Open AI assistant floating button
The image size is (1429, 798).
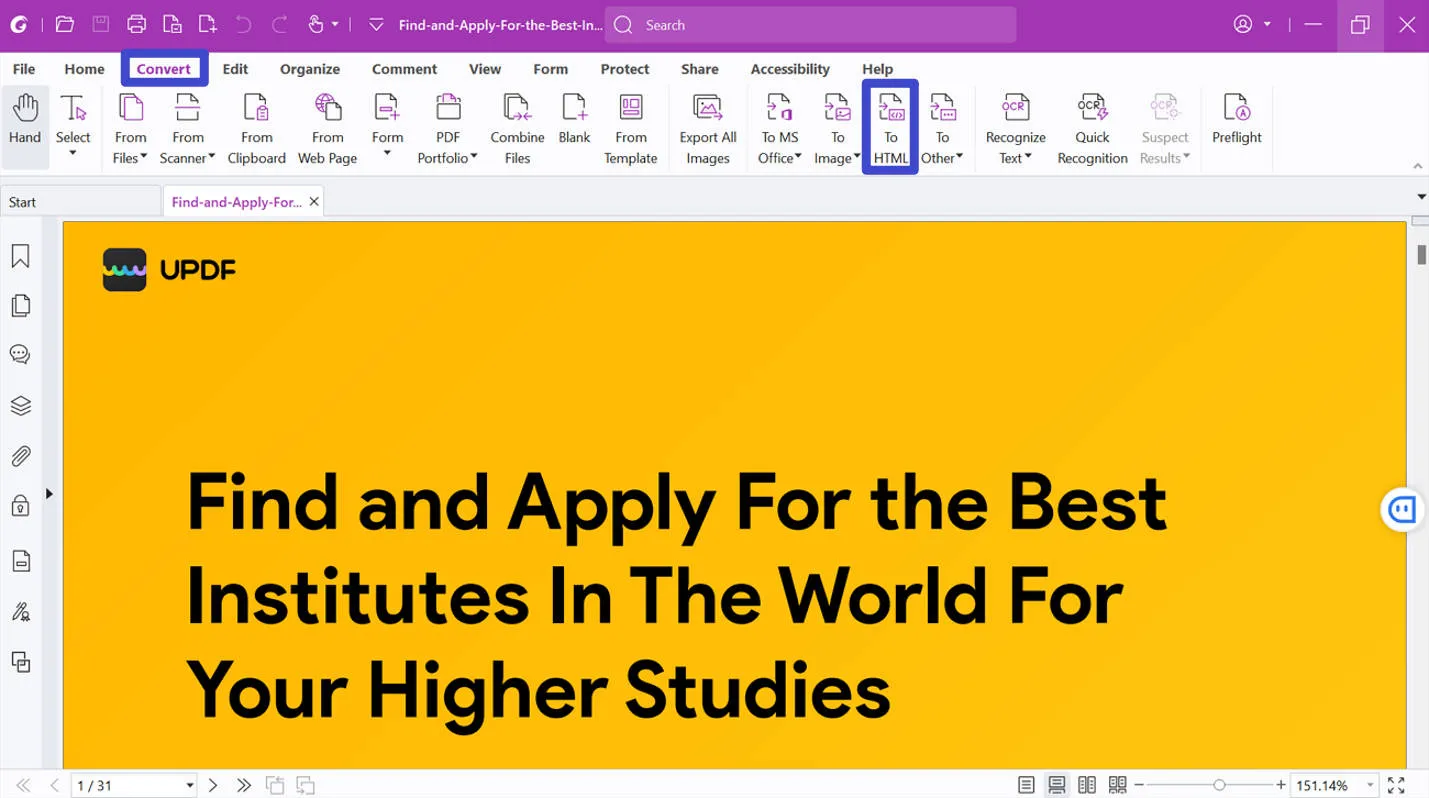point(1402,510)
